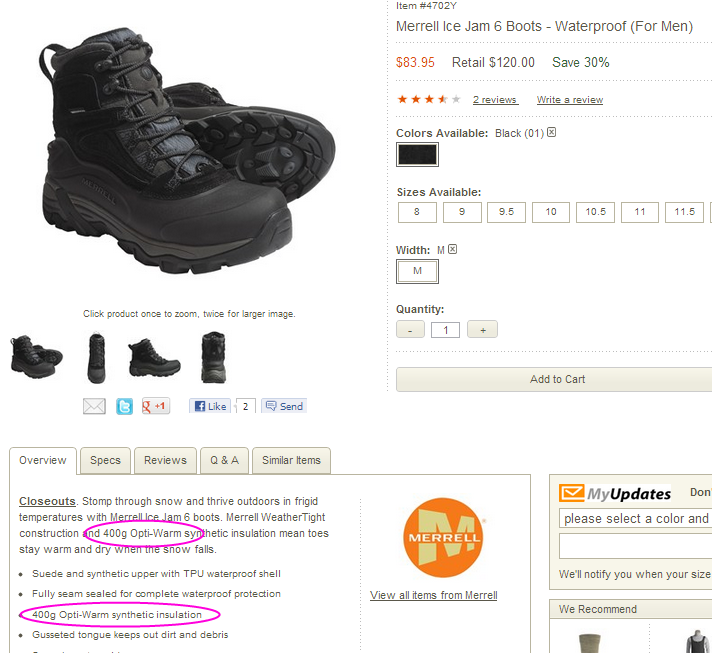Switch to the Specs tab
Viewport: 712px width, 653px height.
click(105, 460)
